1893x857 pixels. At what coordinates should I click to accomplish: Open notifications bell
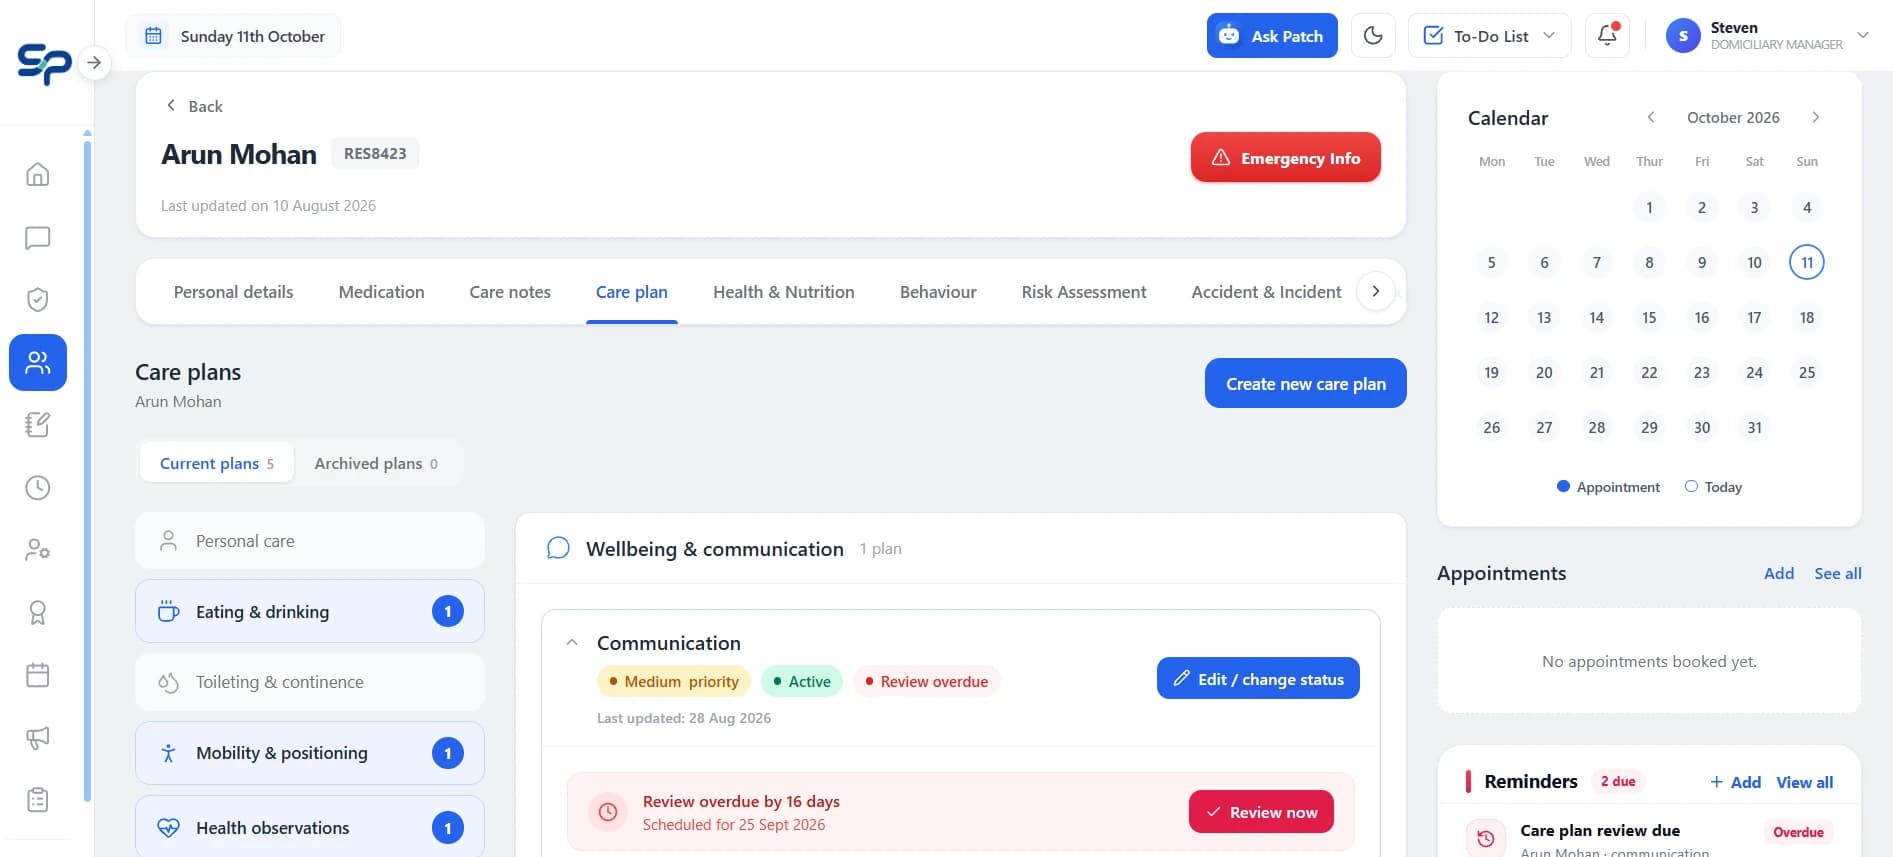click(x=1607, y=36)
